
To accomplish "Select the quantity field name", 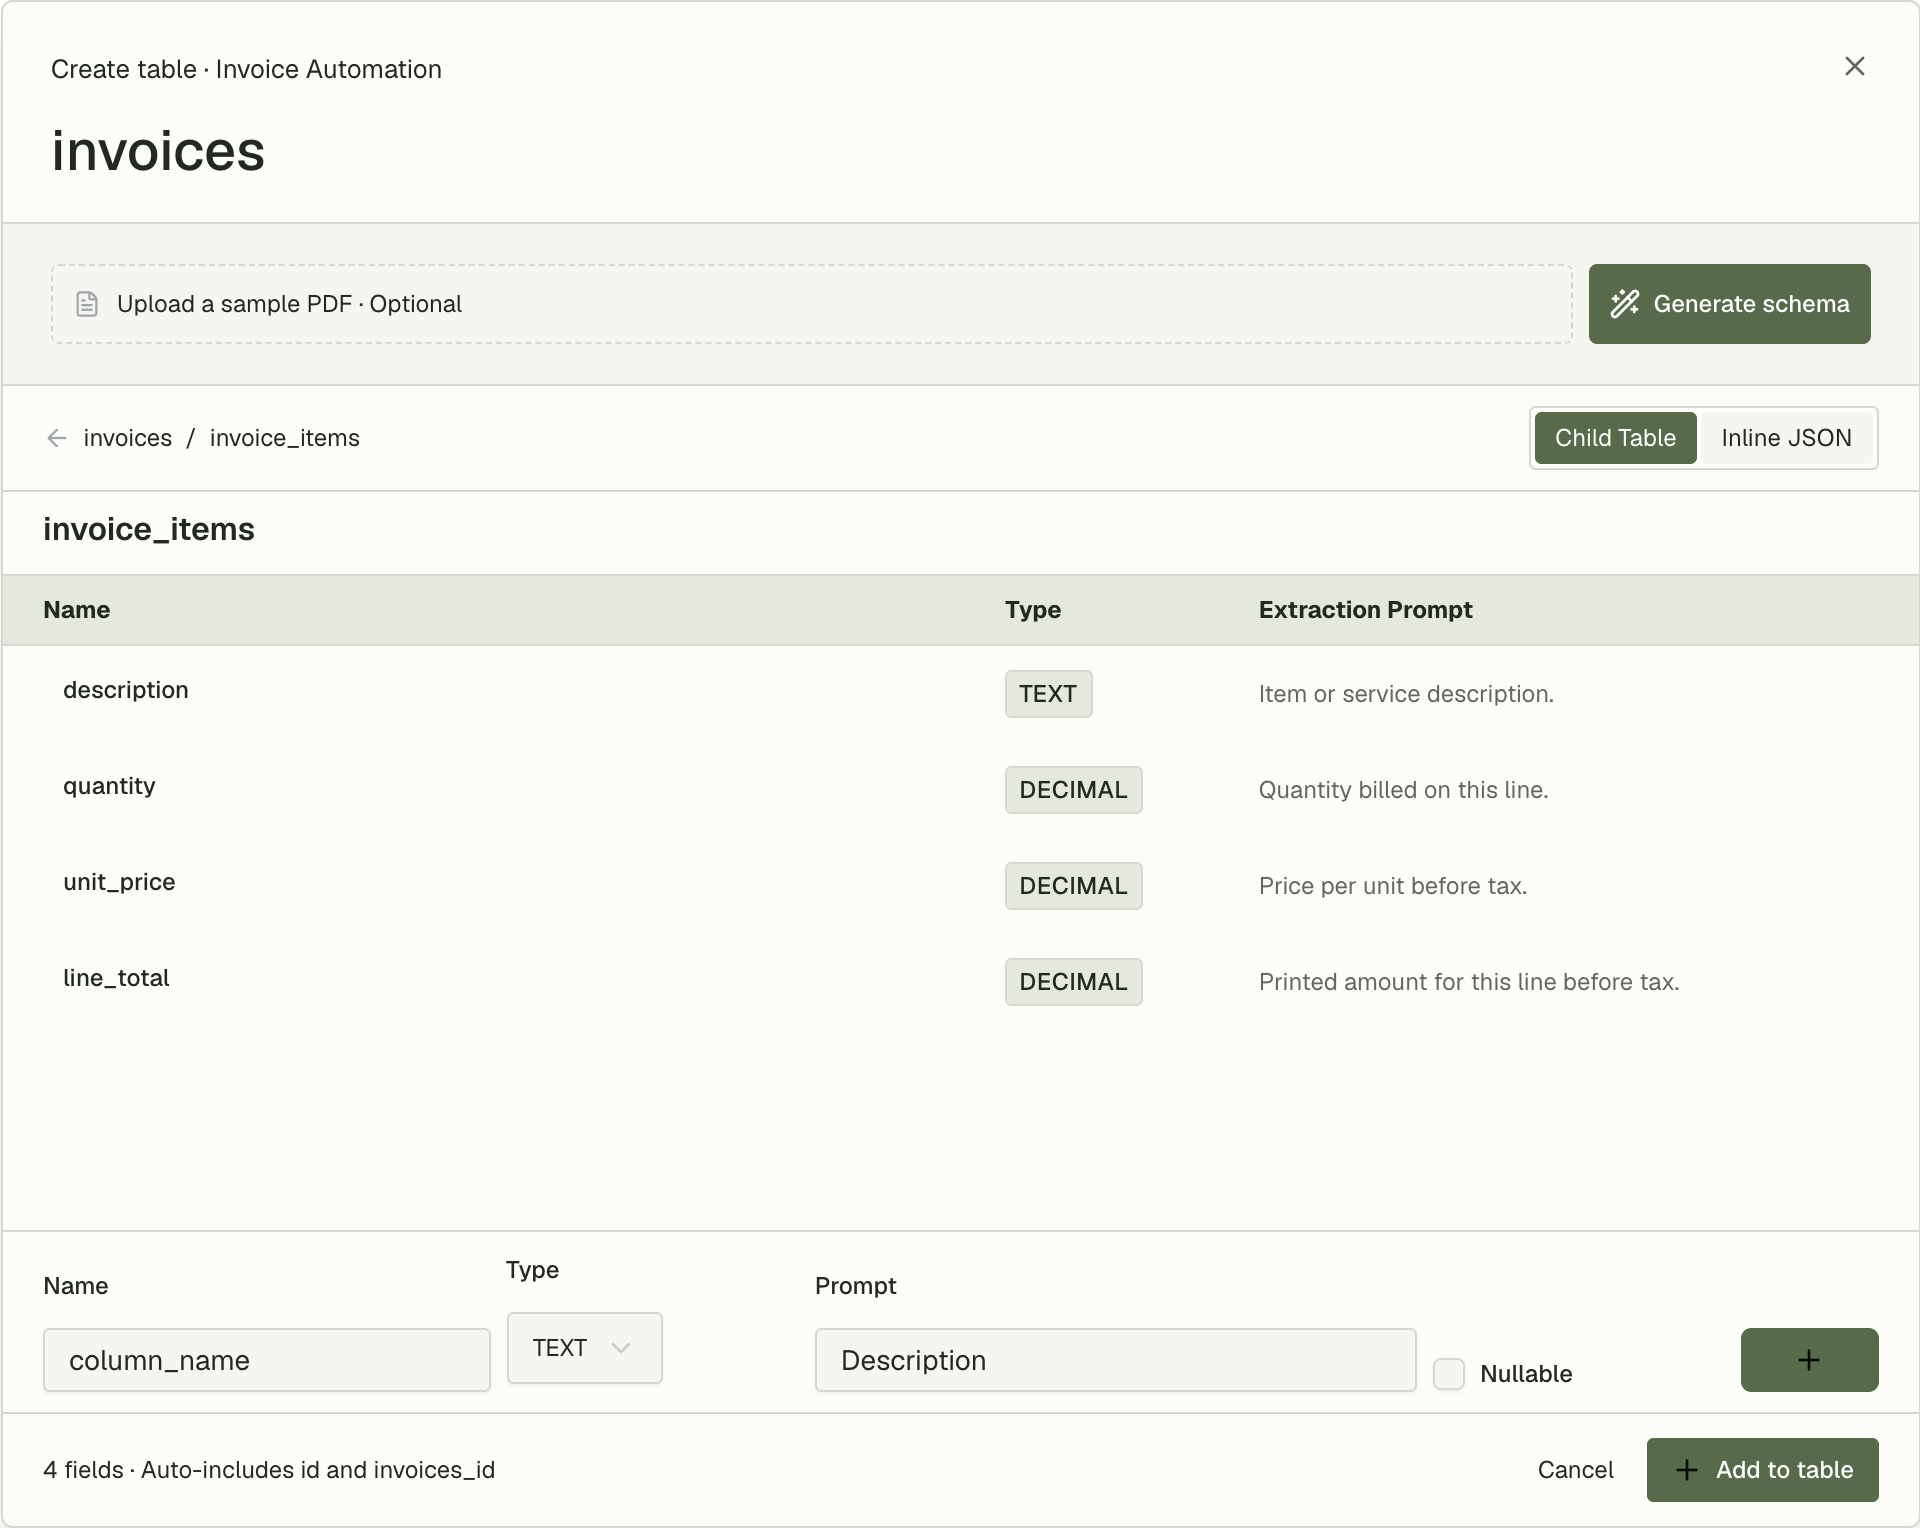I will (110, 786).
